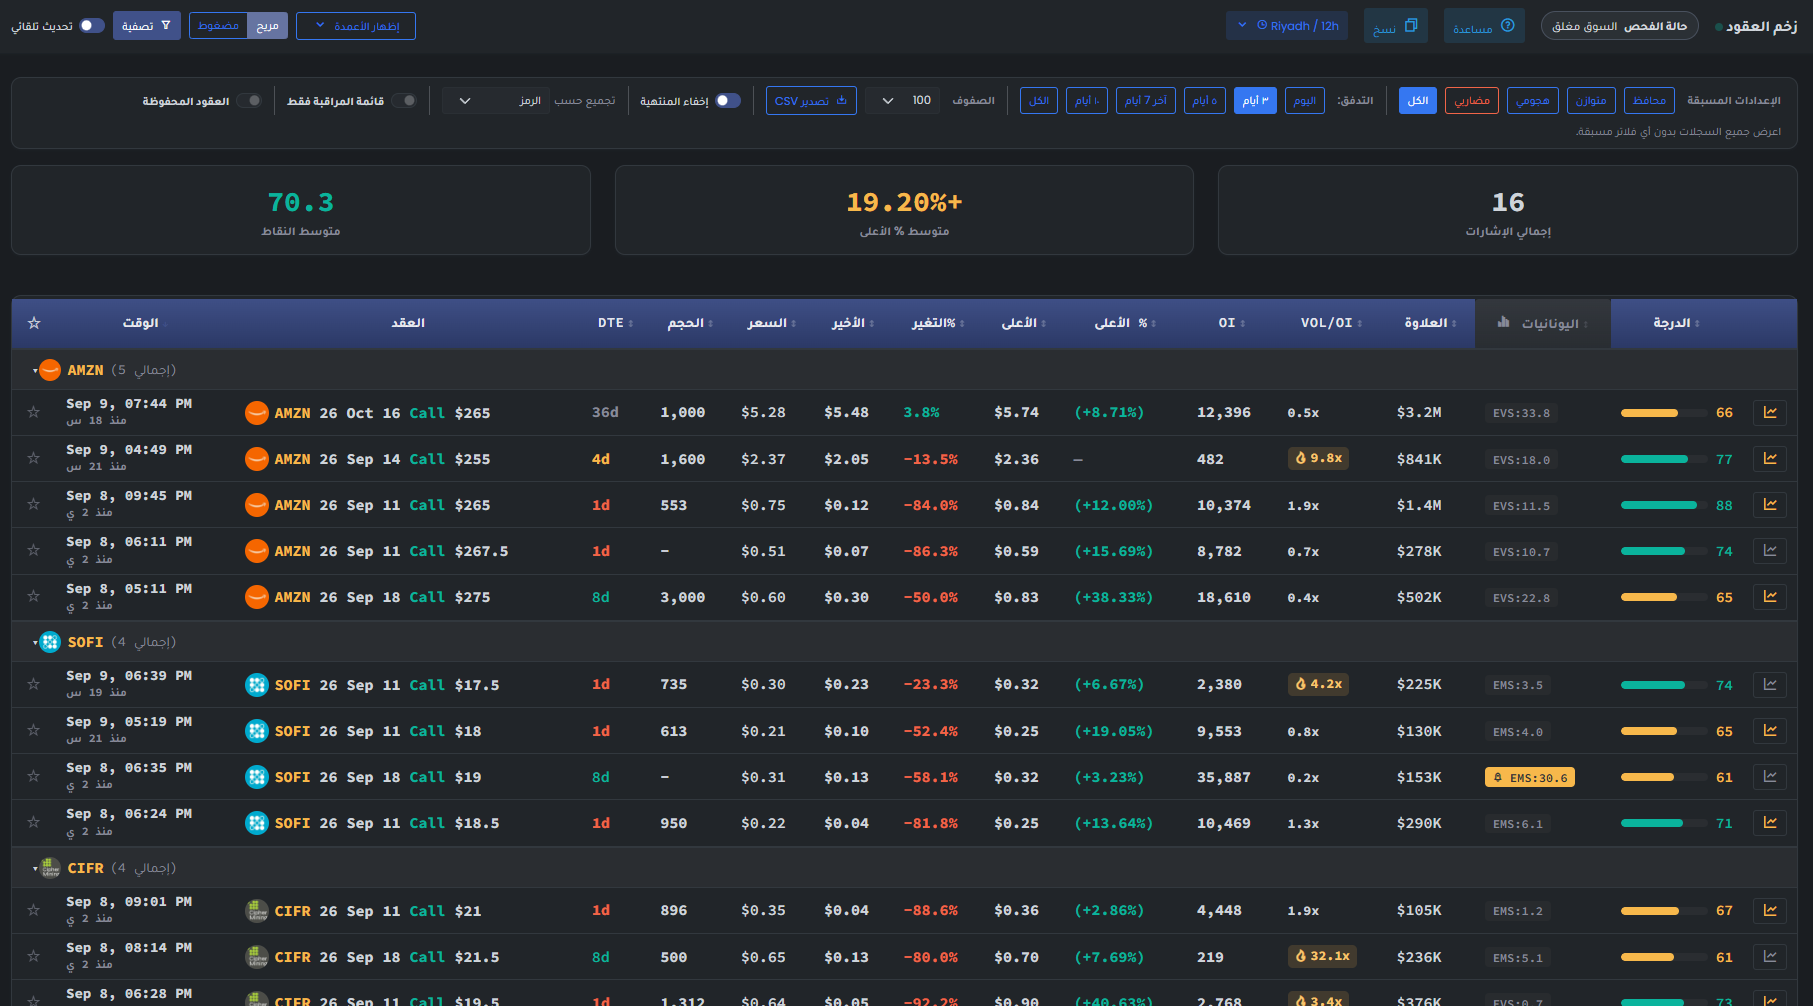Image resolution: width=1813 pixels, height=1006 pixels.
Task: Click score bar for CIFR Sep 11 Call $21
Action: point(1664,911)
